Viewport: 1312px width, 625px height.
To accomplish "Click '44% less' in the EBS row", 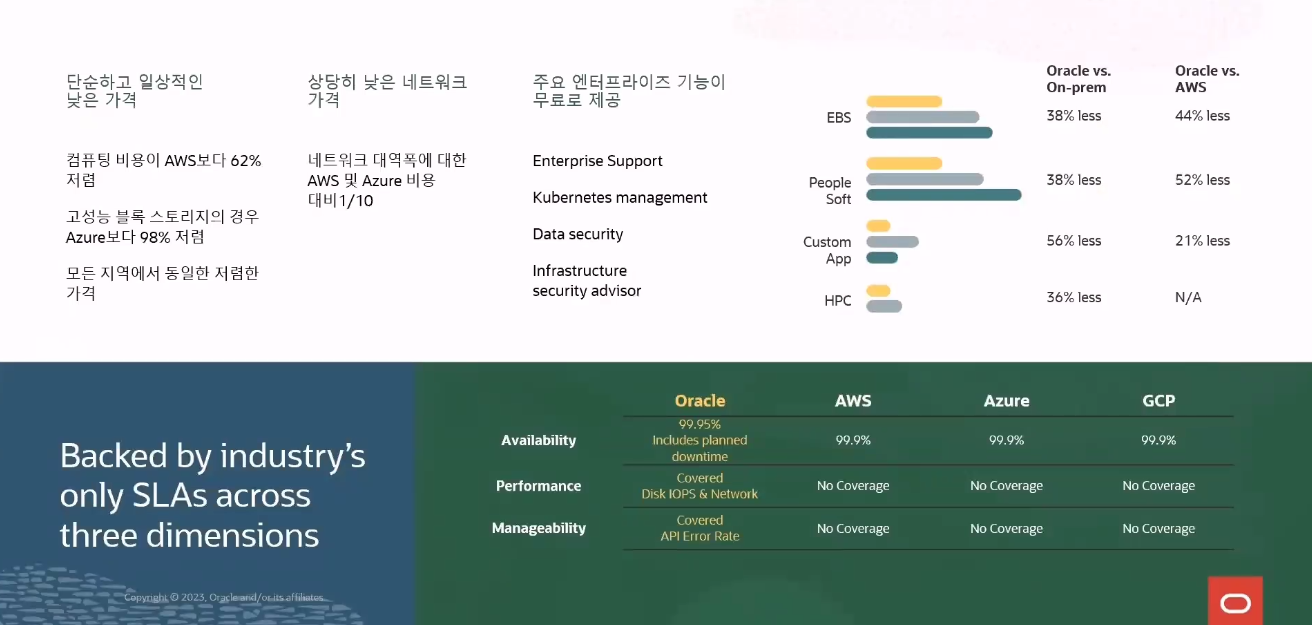I will tap(1203, 116).
